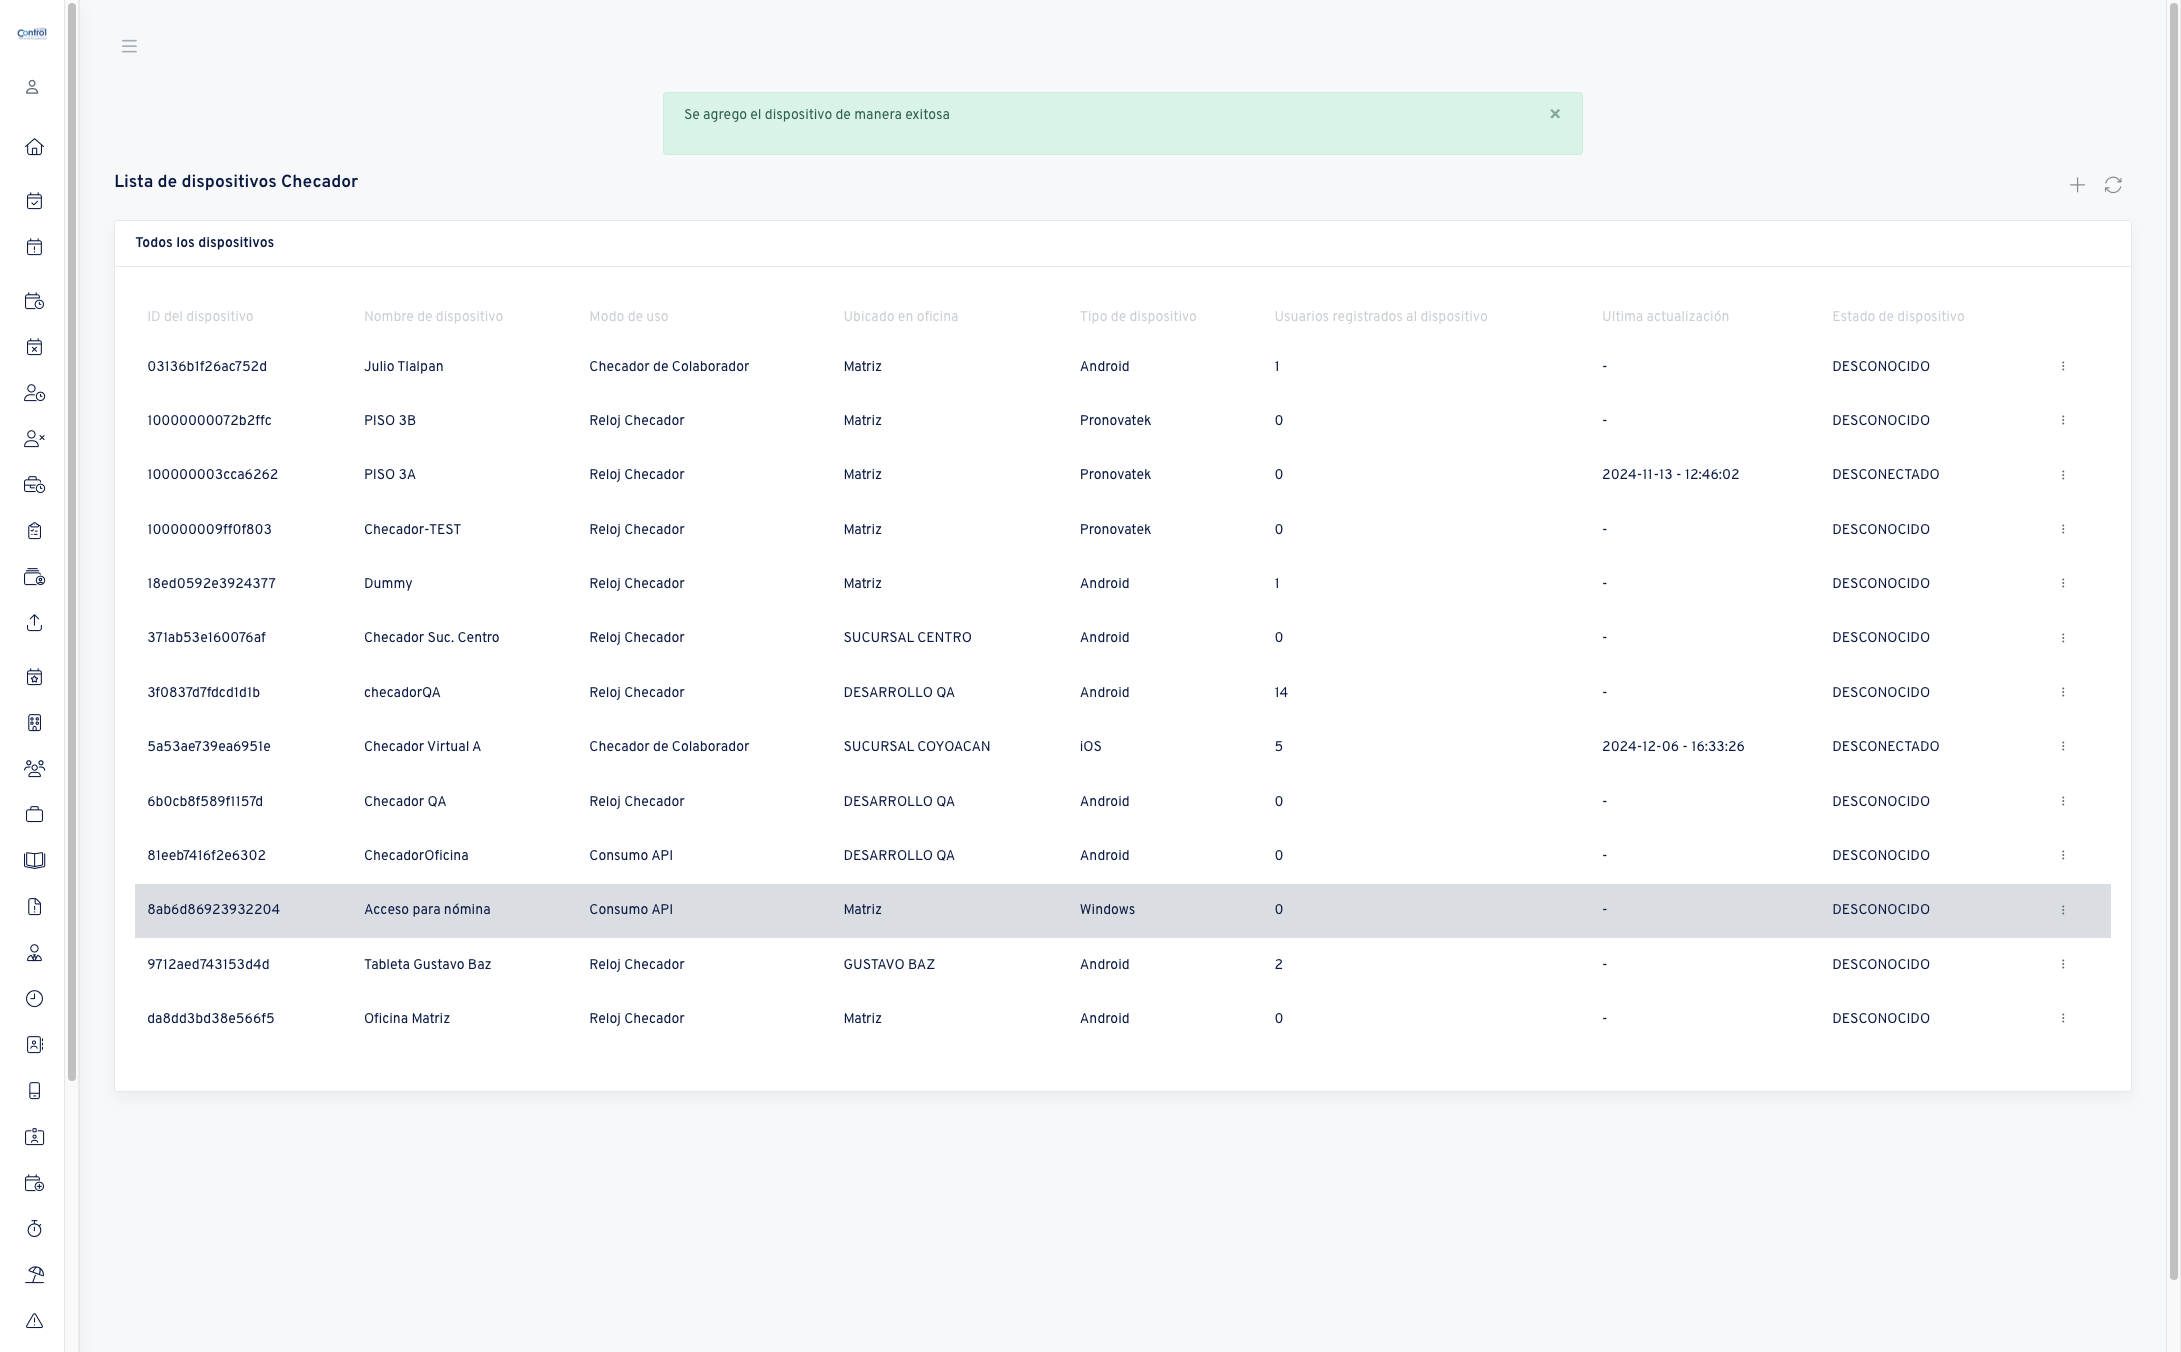Click the briefcase sidebar icon

tap(34, 815)
